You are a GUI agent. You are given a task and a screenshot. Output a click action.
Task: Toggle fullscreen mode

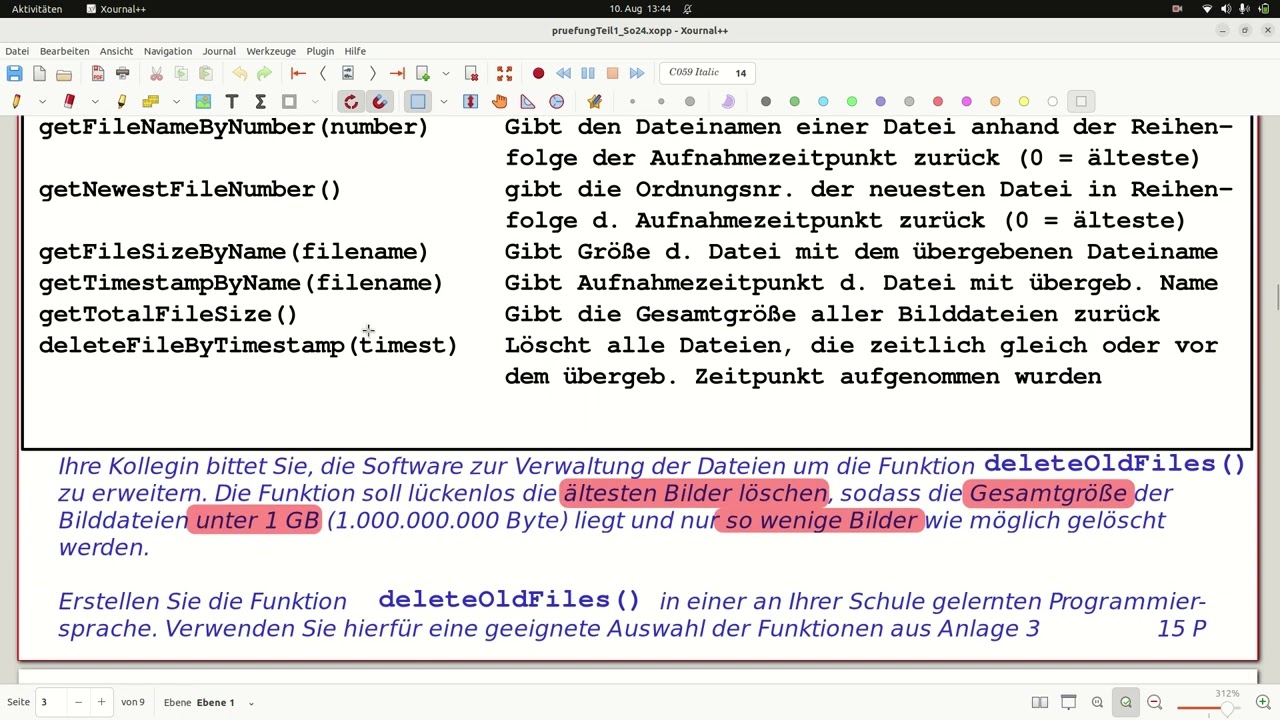coord(505,73)
